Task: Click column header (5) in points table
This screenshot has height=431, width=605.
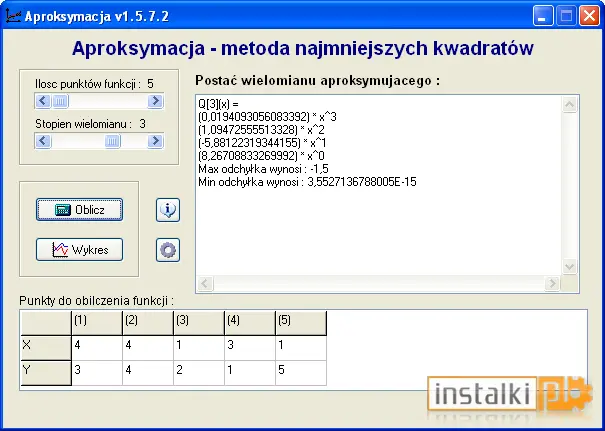Action: click(x=301, y=323)
